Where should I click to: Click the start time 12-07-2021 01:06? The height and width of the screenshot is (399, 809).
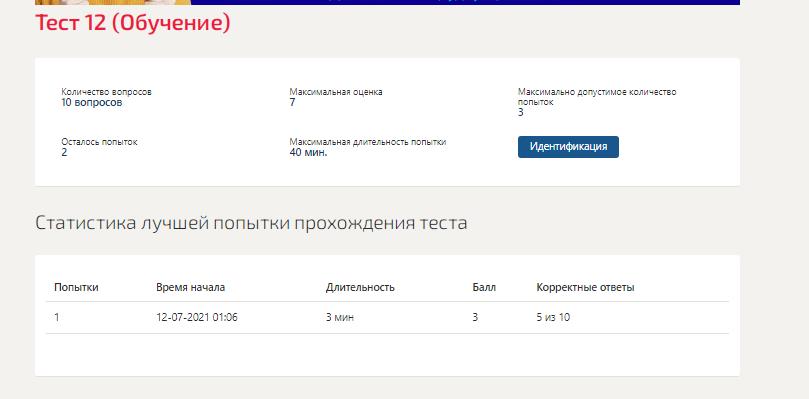197,317
